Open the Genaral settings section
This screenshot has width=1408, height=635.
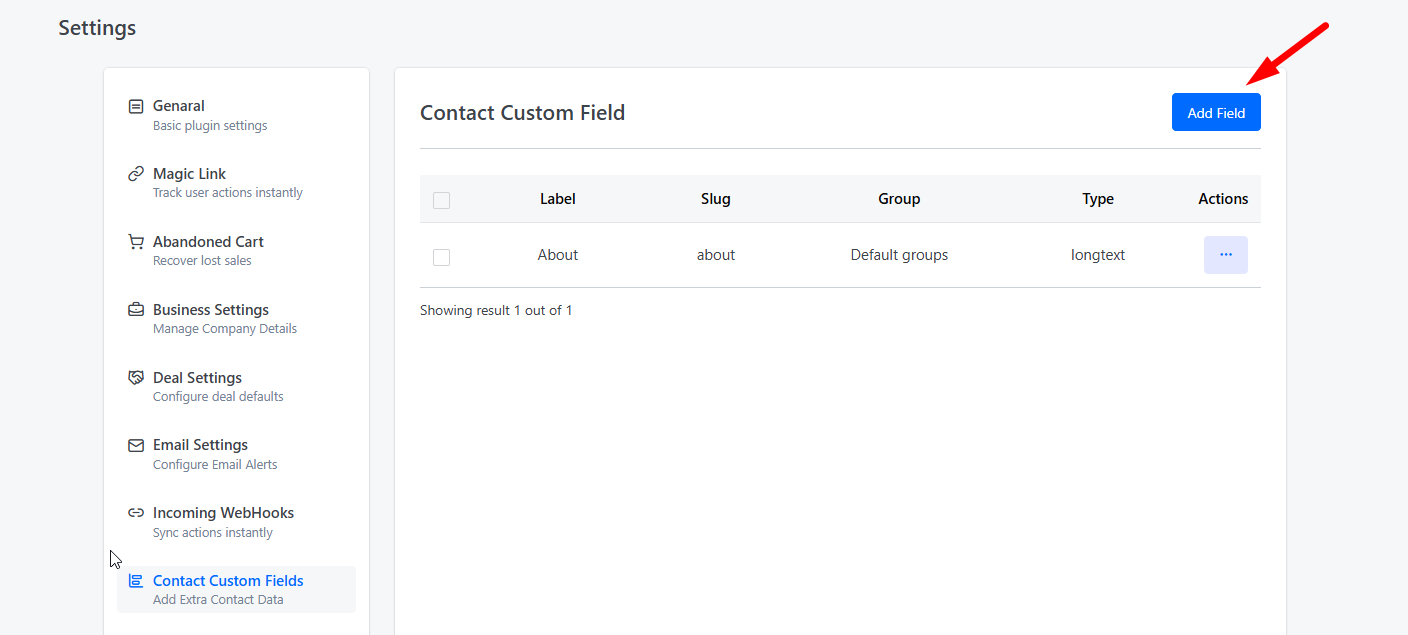(x=236, y=115)
